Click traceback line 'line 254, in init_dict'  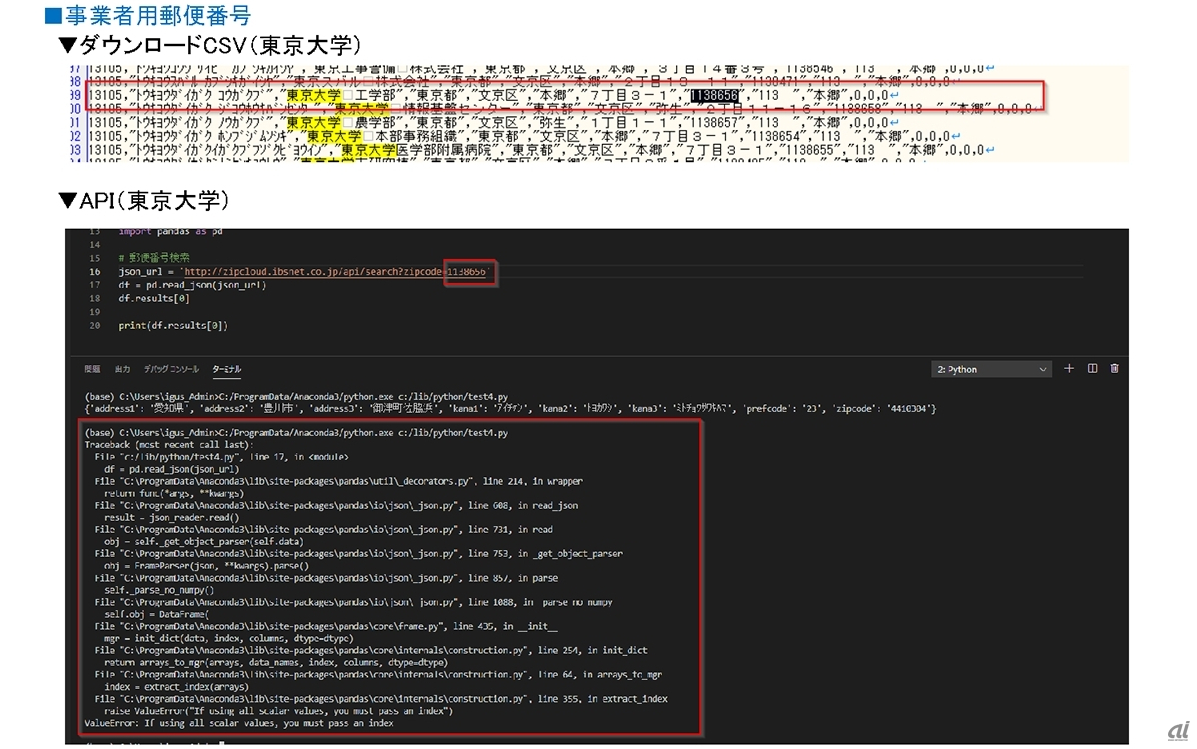coord(371,651)
